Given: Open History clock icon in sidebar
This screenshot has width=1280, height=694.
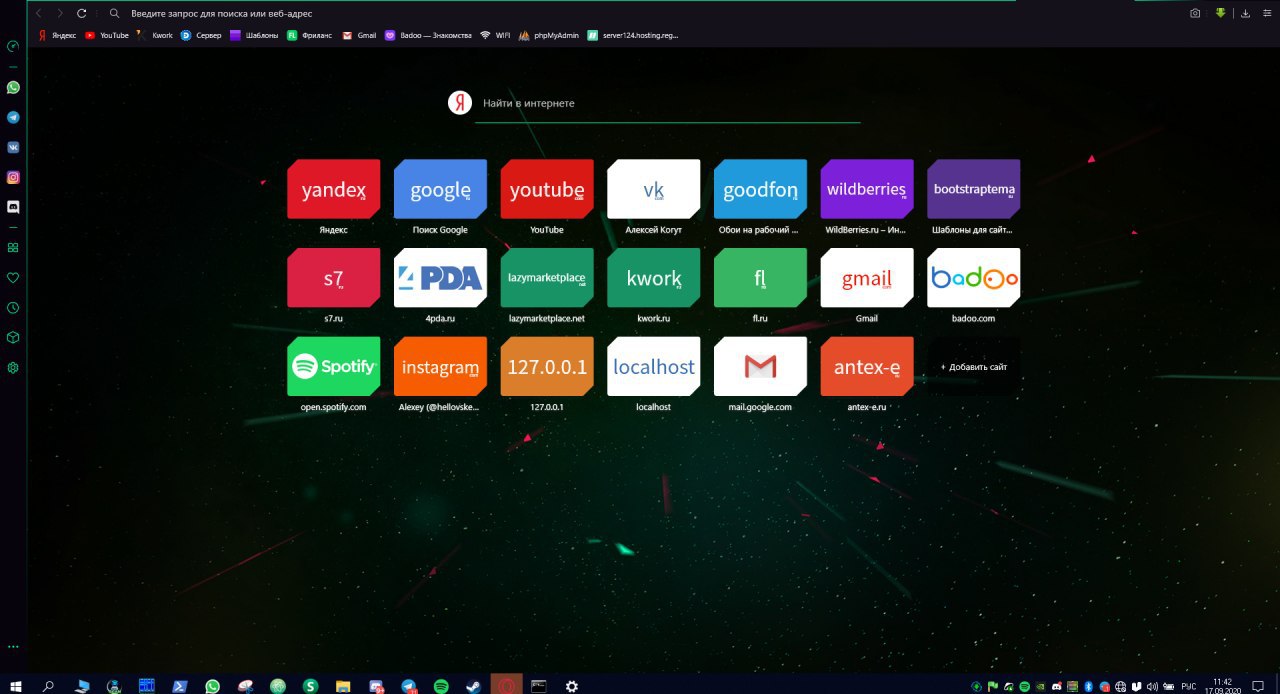Looking at the screenshot, I should coord(13,308).
